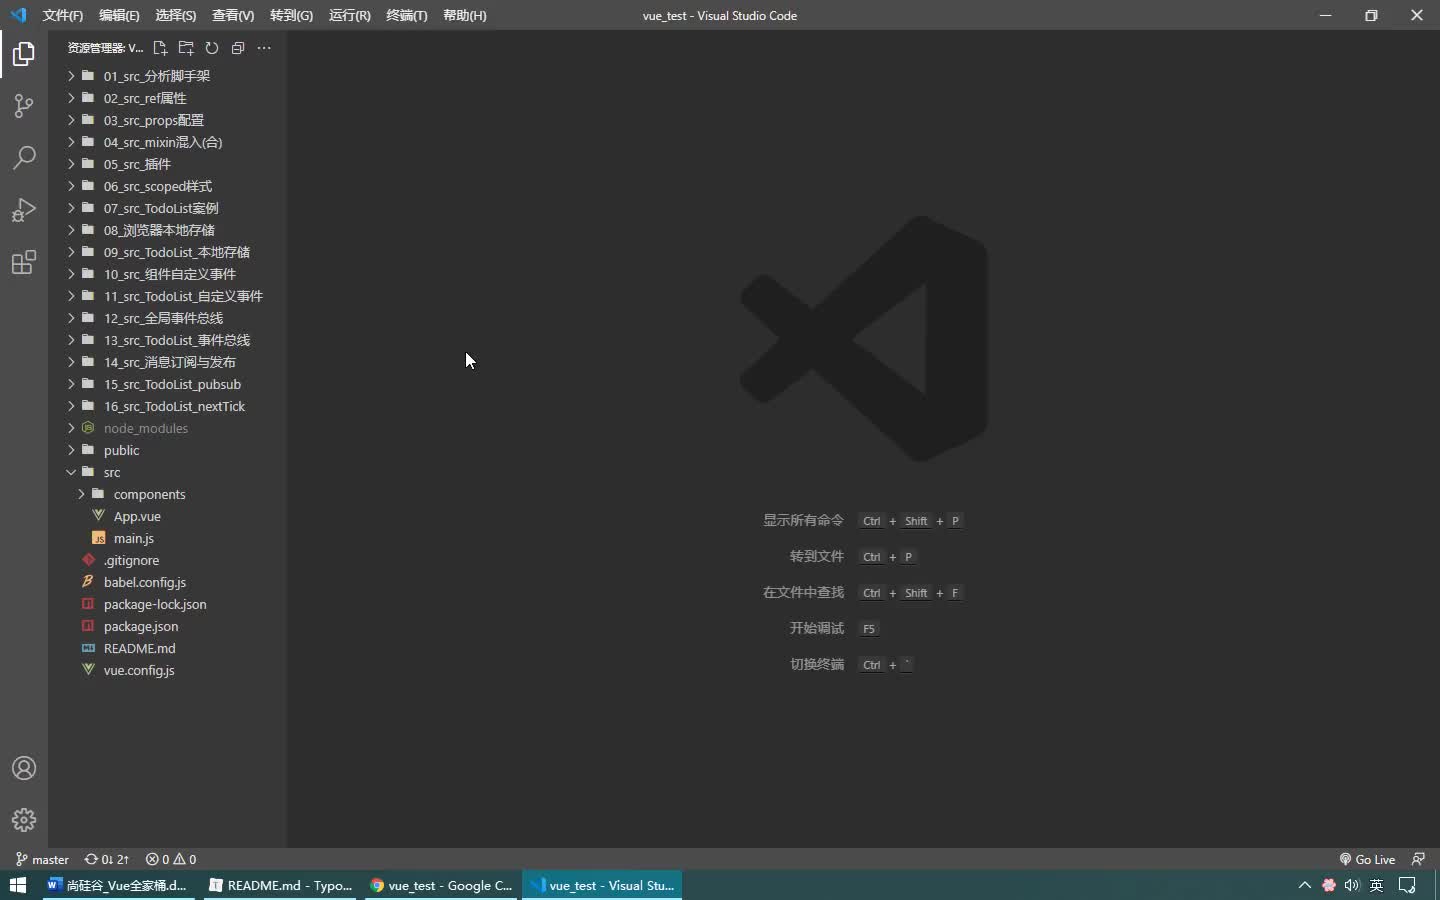1440x900 pixels.
Task: Synchronize changes in status bar
Action: pos(107,859)
